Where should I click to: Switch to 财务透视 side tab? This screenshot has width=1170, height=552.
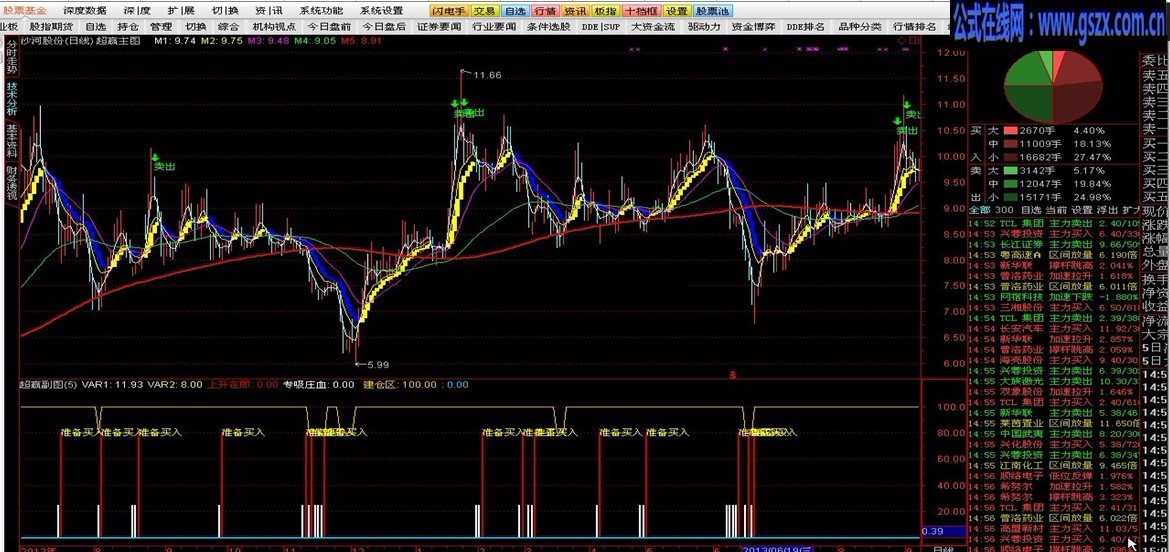[11, 183]
